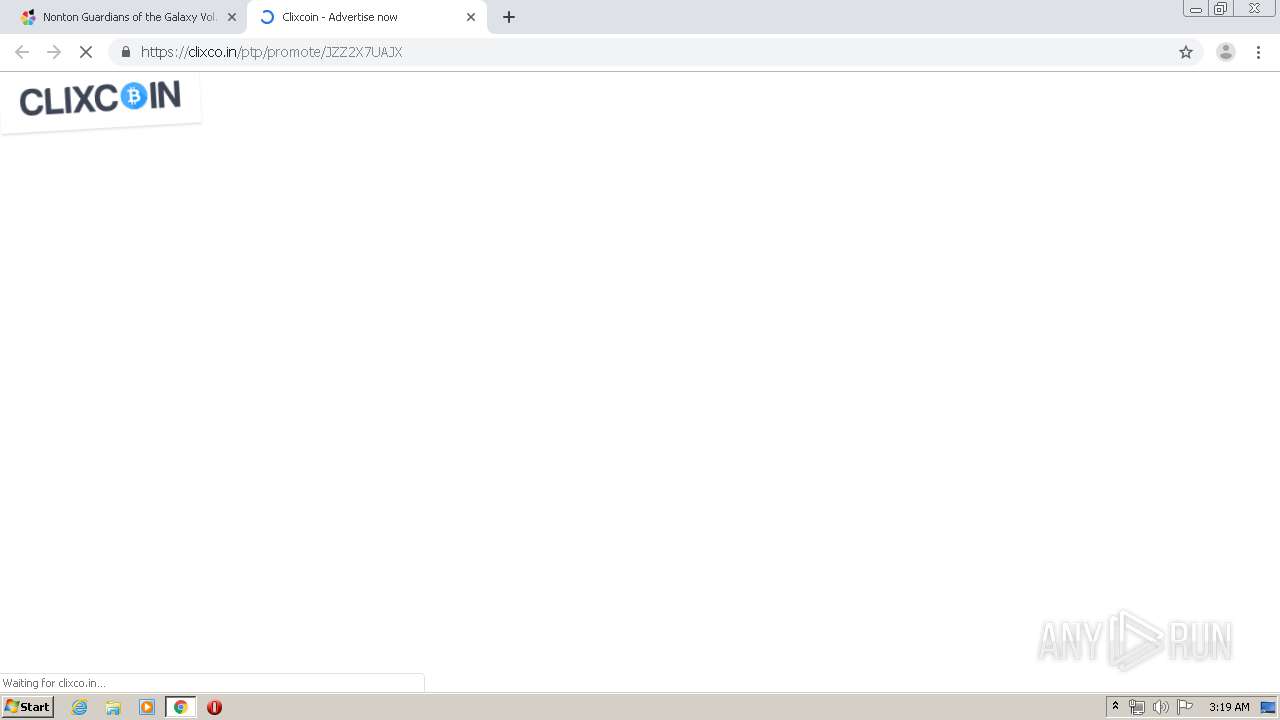1280x720 pixels.
Task: Switch to the Nonton Guardians of the Galaxy tab
Action: [x=128, y=17]
